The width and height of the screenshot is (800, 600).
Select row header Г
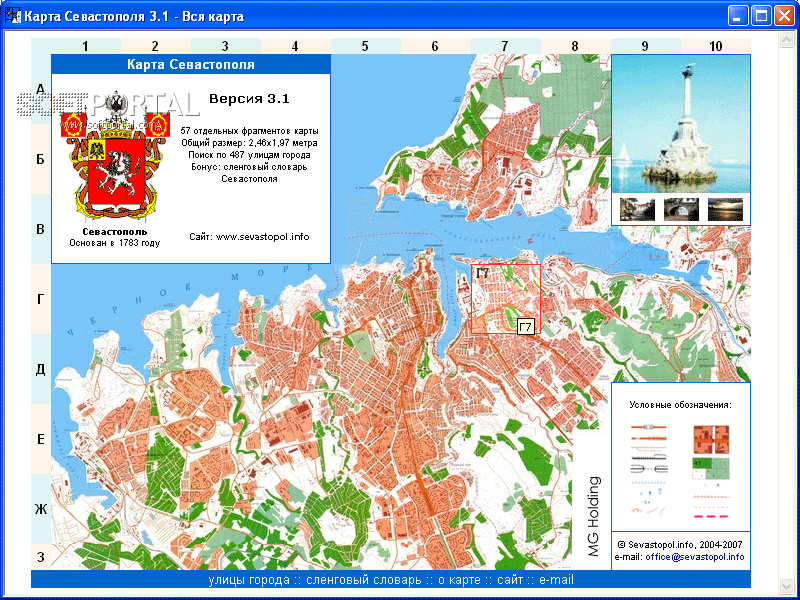click(x=41, y=299)
